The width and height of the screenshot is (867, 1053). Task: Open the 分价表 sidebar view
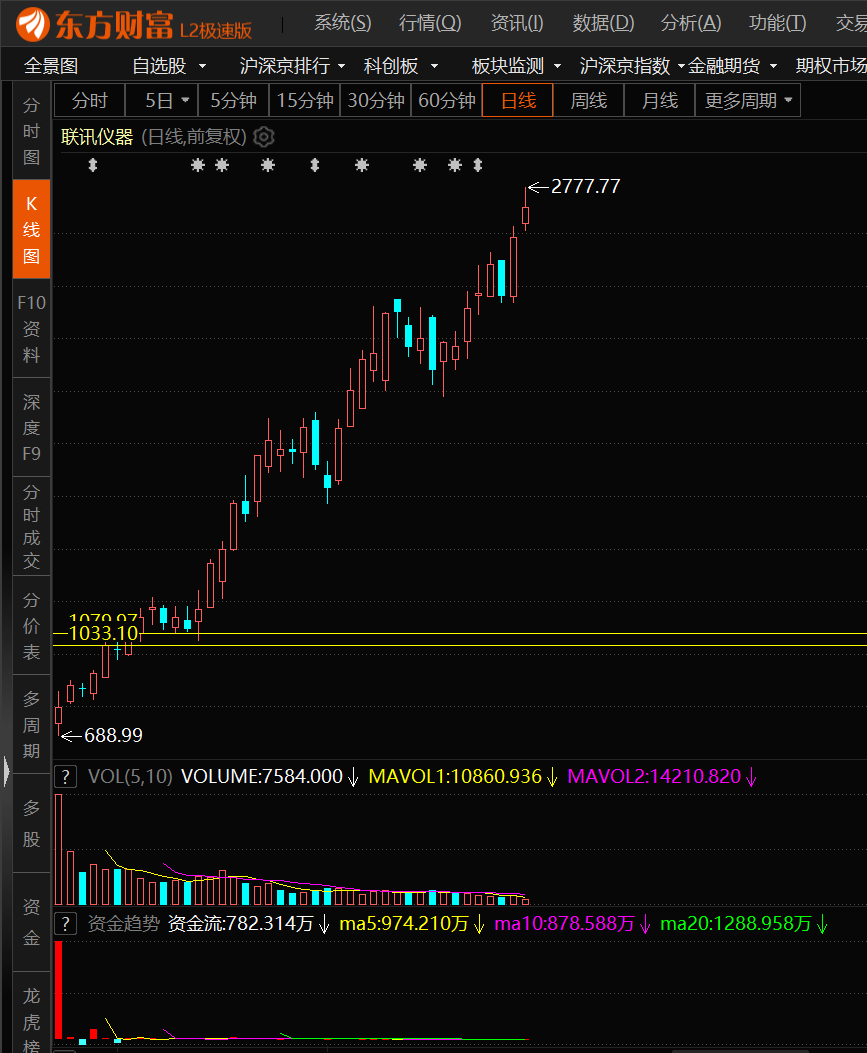(32, 626)
